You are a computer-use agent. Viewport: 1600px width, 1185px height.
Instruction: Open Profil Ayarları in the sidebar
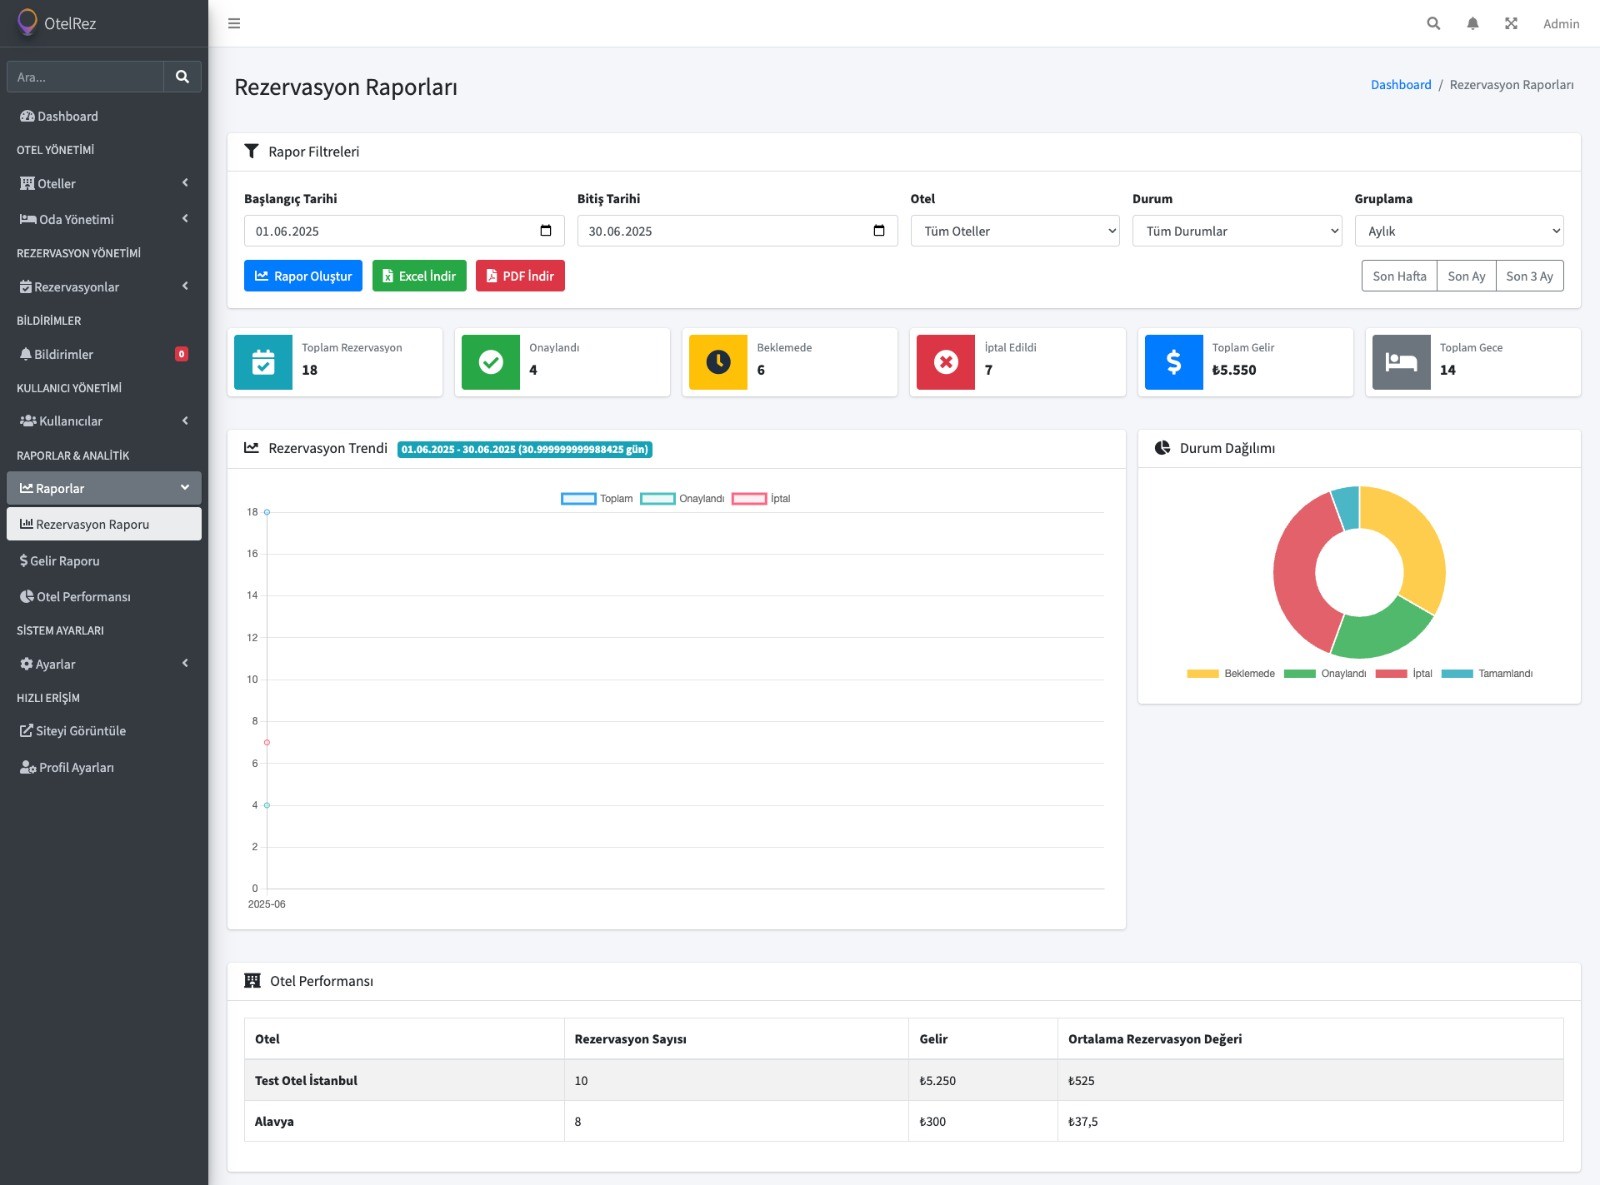coord(104,768)
